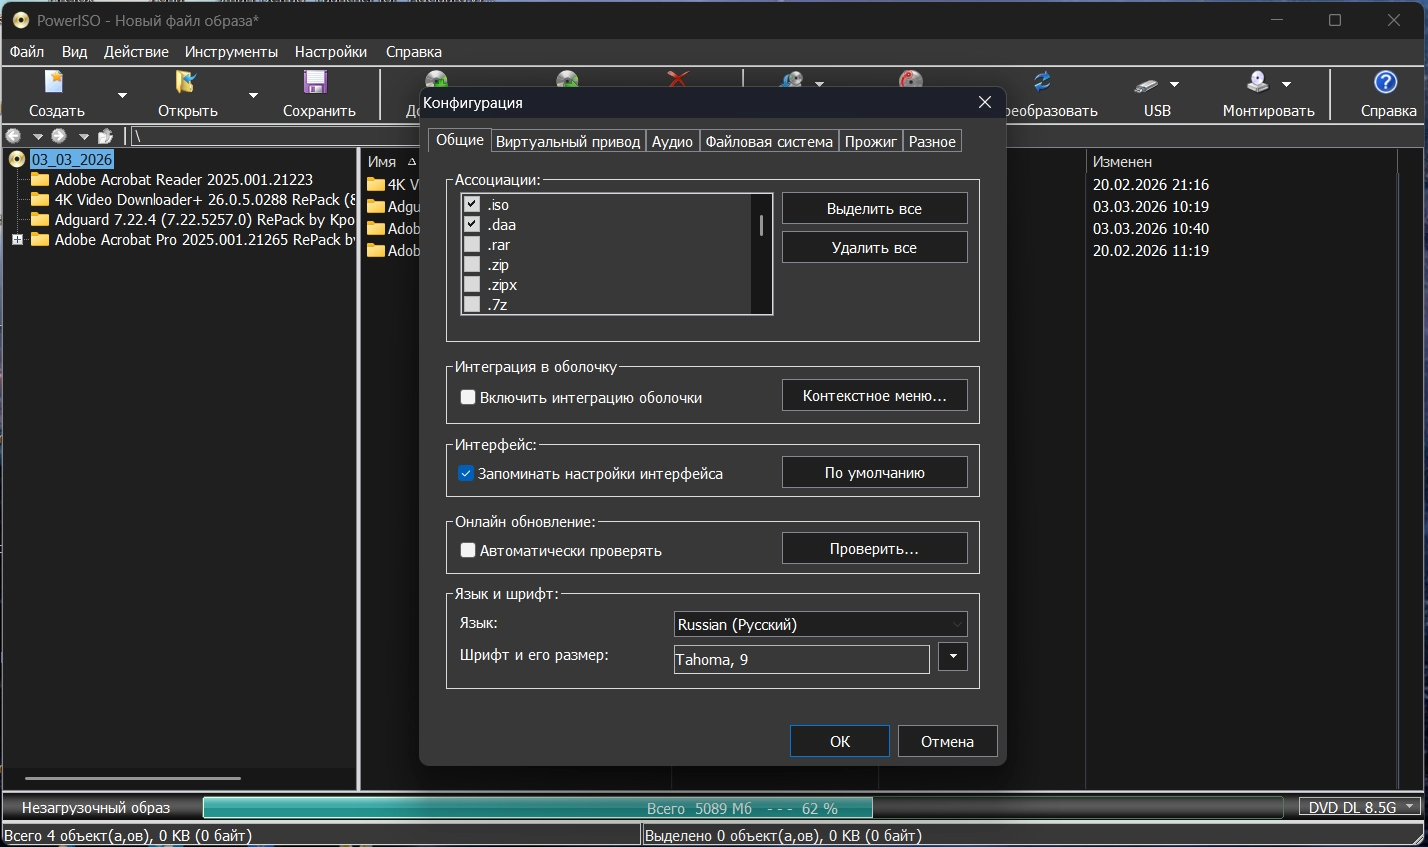Click the USB drive toolbar icon
Viewport: 1428px width, 847px height.
[x=1146, y=84]
